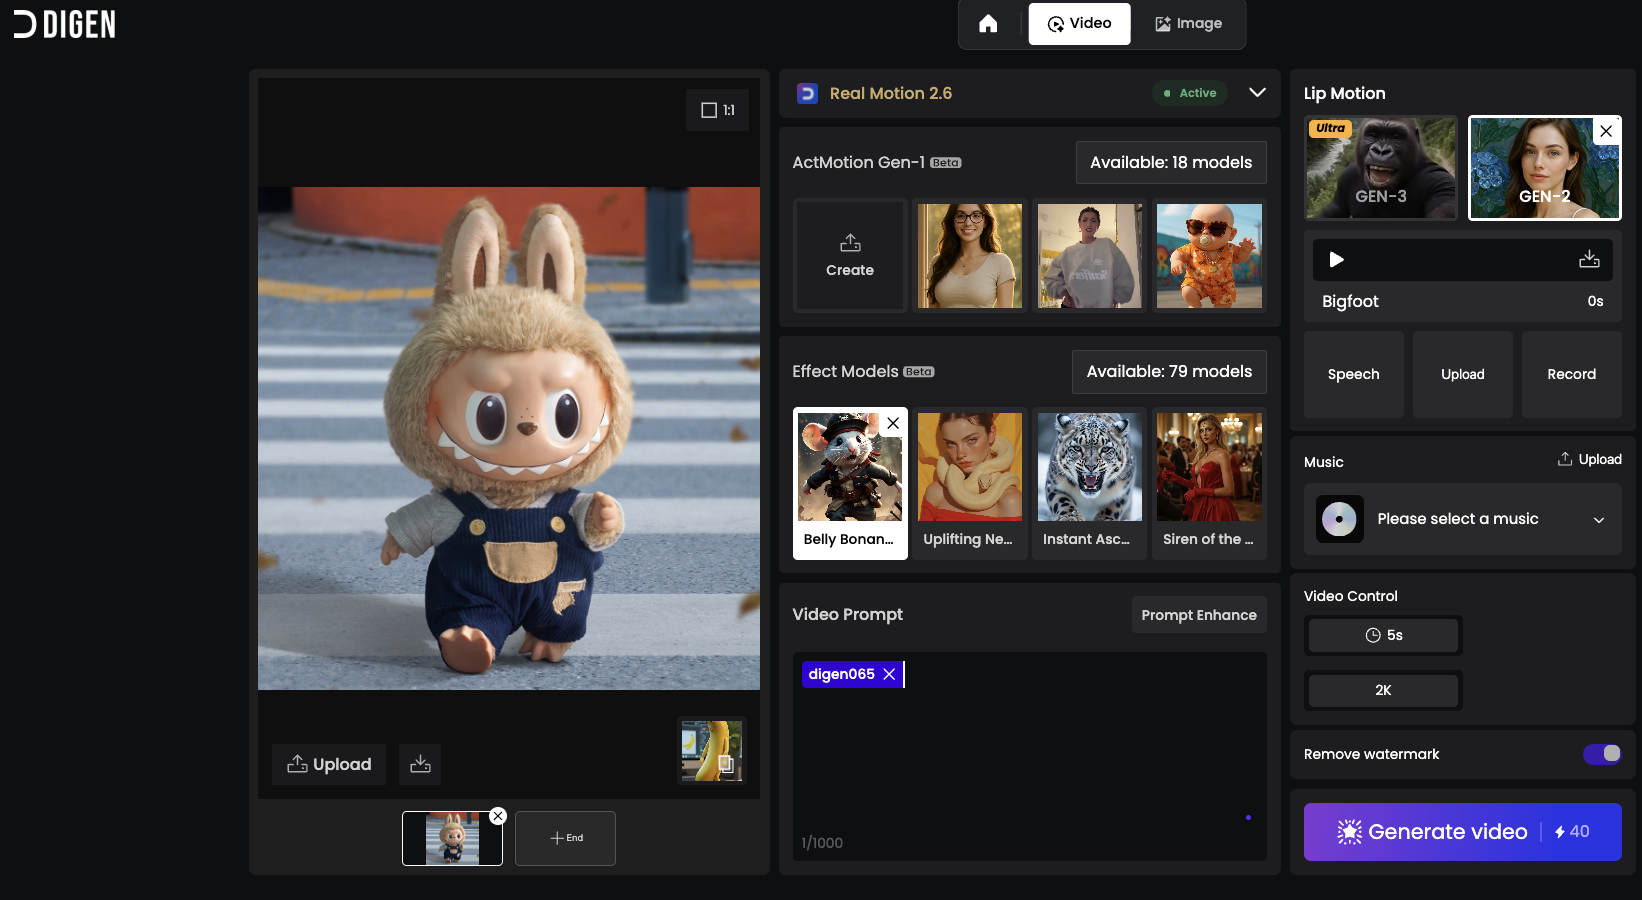Select the Labubu start frame thumbnail
The image size is (1642, 900).
coord(452,838)
